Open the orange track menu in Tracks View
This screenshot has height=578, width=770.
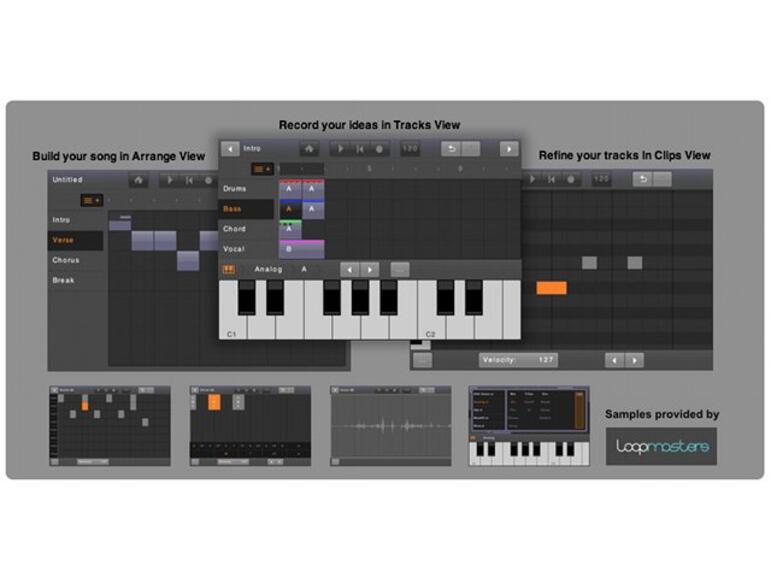262,169
